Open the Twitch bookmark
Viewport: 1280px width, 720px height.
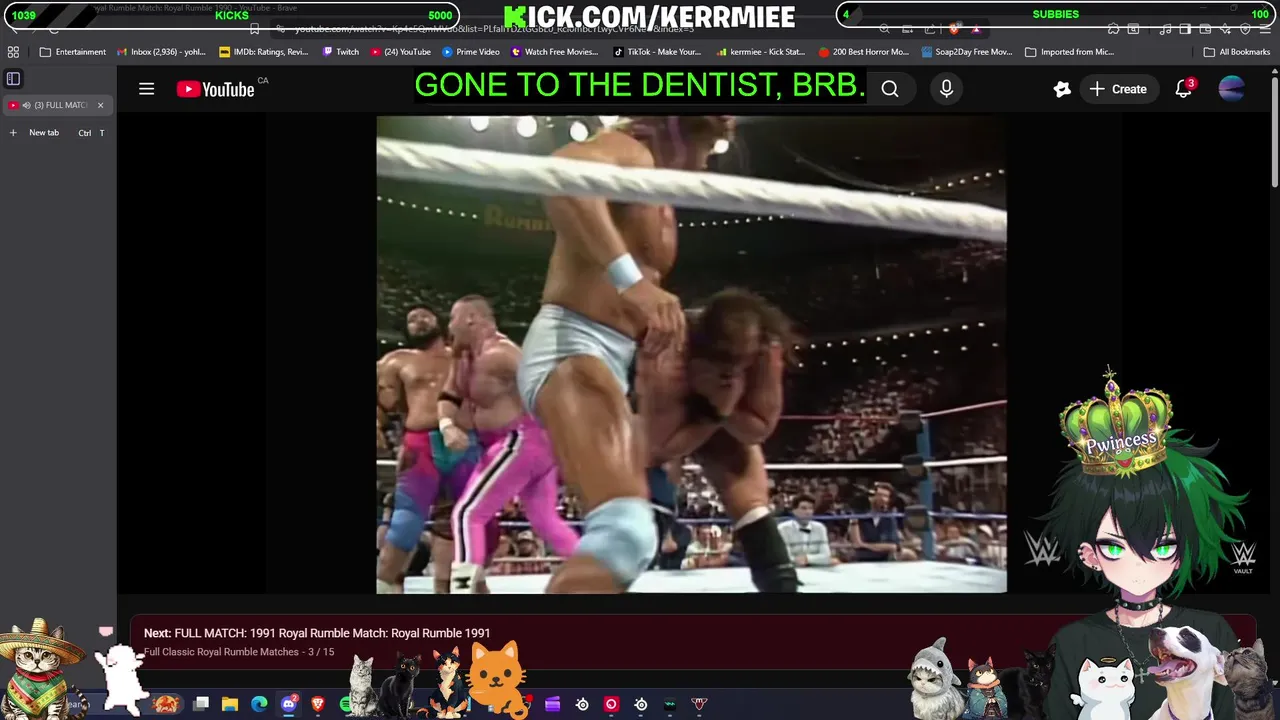pyautogui.click(x=341, y=52)
